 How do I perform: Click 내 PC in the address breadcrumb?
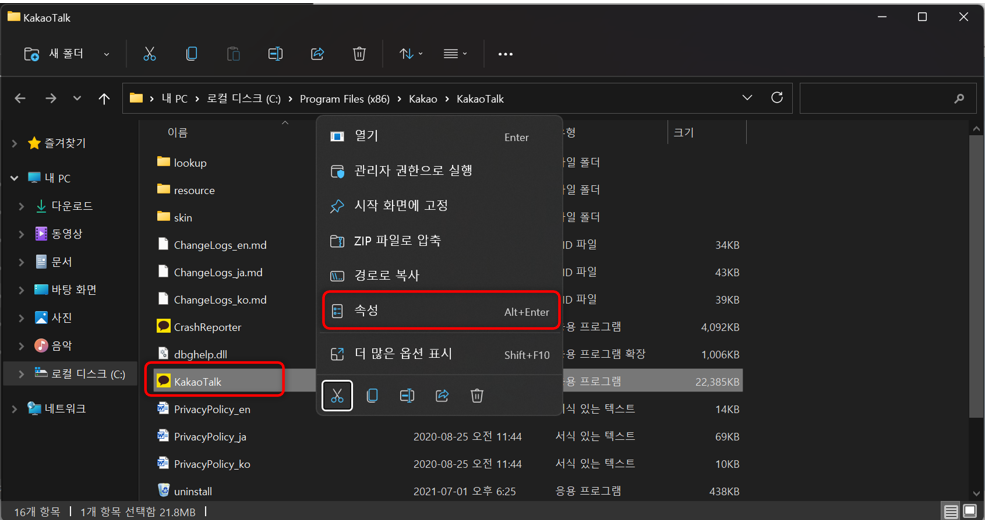pyautogui.click(x=174, y=99)
